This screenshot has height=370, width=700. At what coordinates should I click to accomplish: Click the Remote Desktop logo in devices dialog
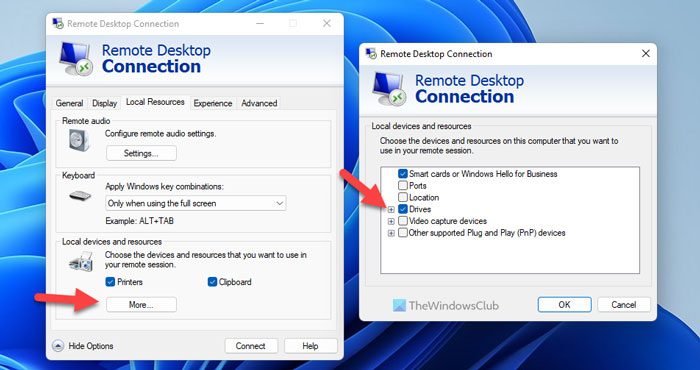tap(389, 89)
